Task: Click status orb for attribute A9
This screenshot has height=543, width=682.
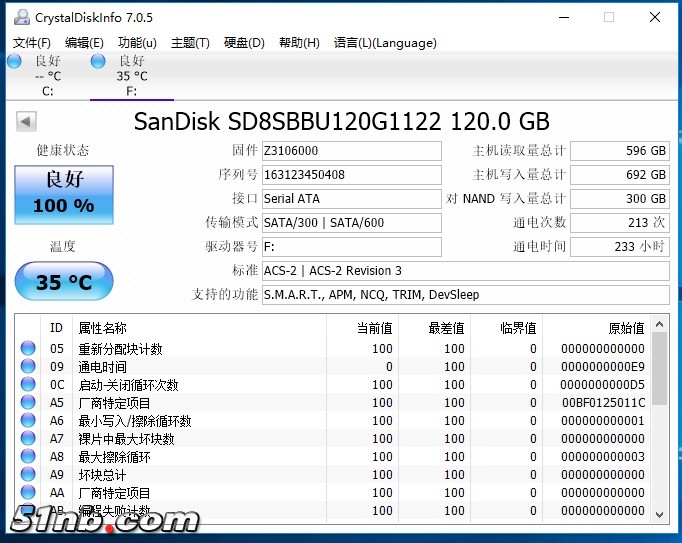Action: pyautogui.click(x=28, y=474)
